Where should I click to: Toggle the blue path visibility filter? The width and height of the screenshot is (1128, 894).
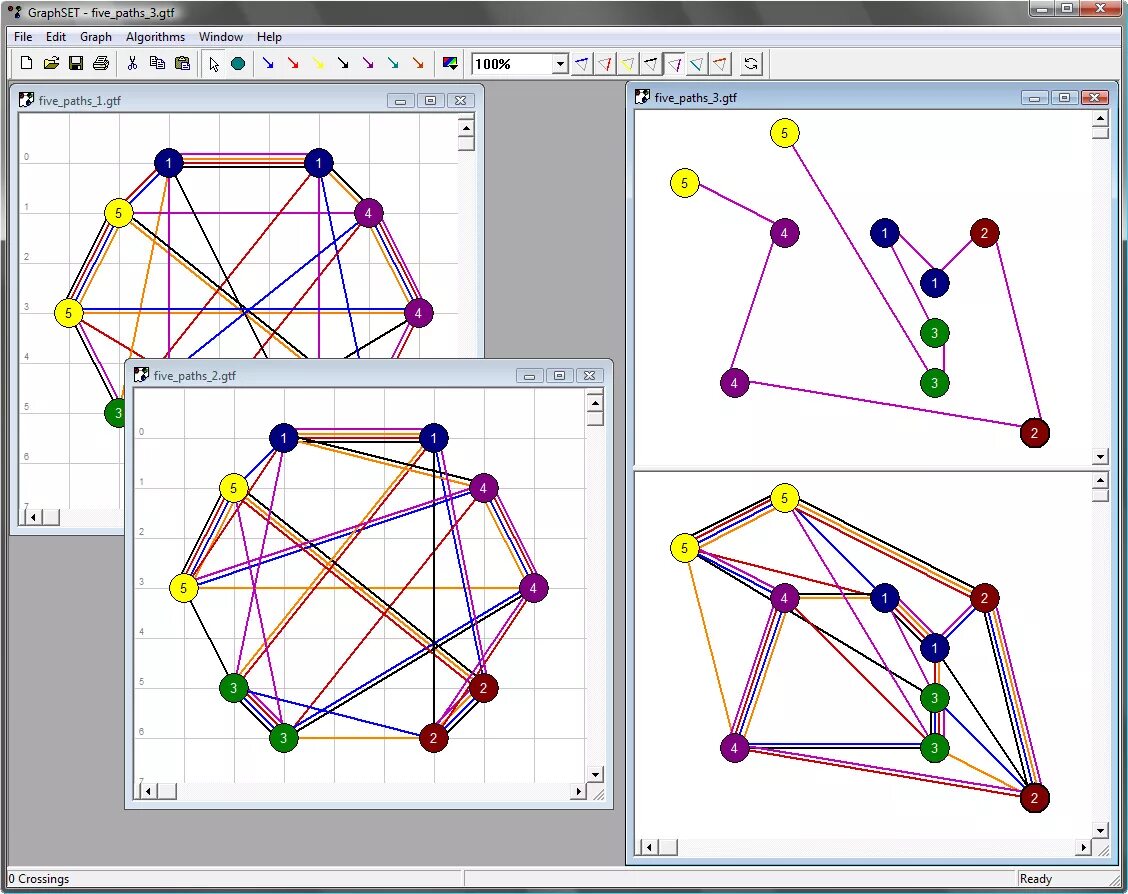tap(582, 64)
